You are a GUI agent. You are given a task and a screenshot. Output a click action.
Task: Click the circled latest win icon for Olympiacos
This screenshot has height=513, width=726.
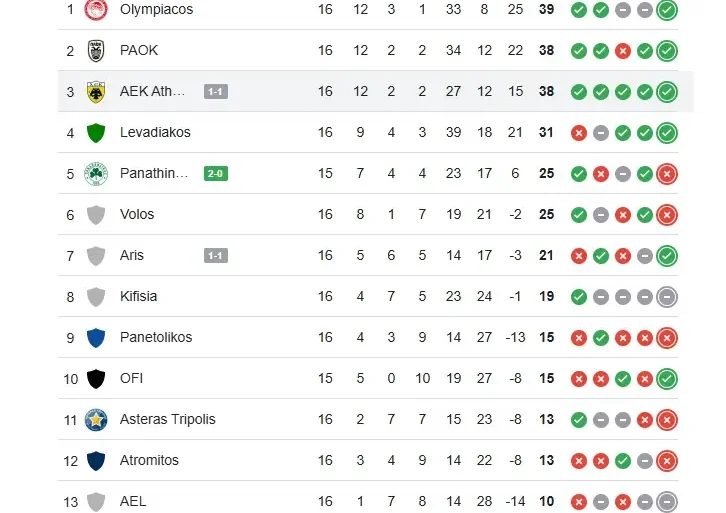coord(667,10)
